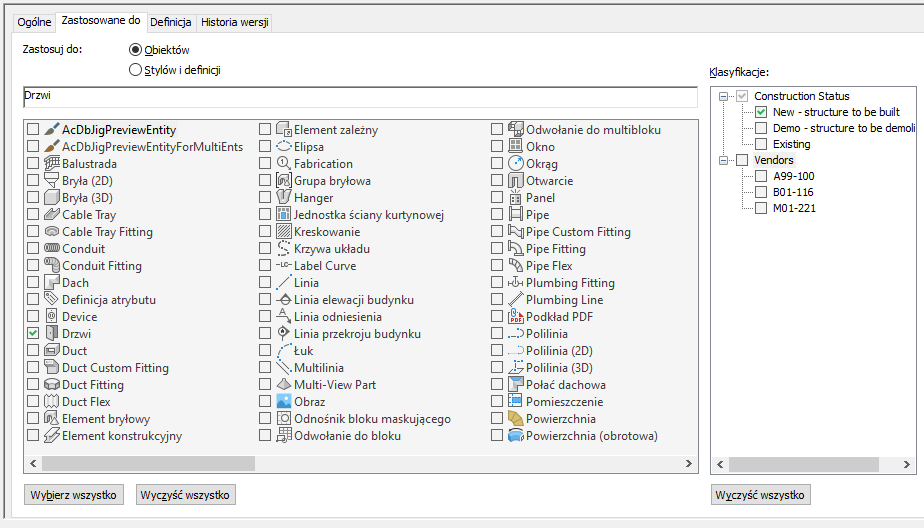Collapse the Construction Status tree node
Screen dimensions: 924x528
[x=724, y=96]
